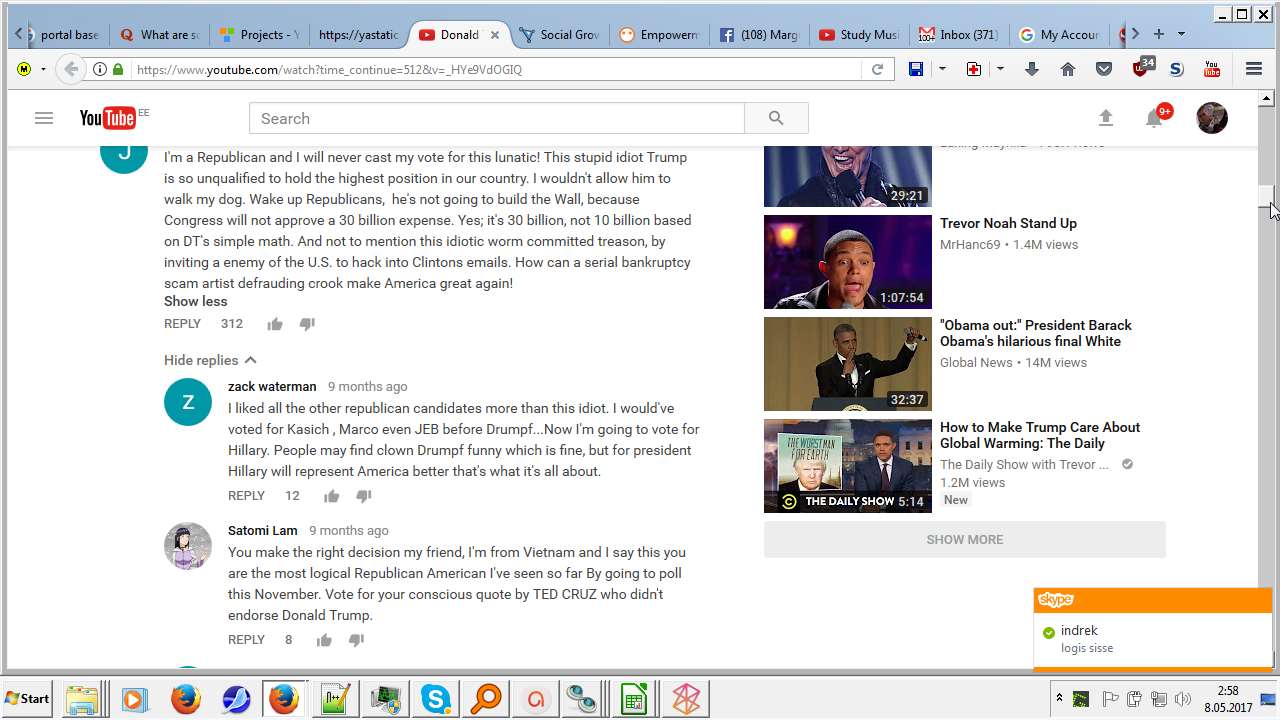The width and height of the screenshot is (1280, 720).
Task: Close the active Donald YouTube tab
Action: (x=494, y=34)
